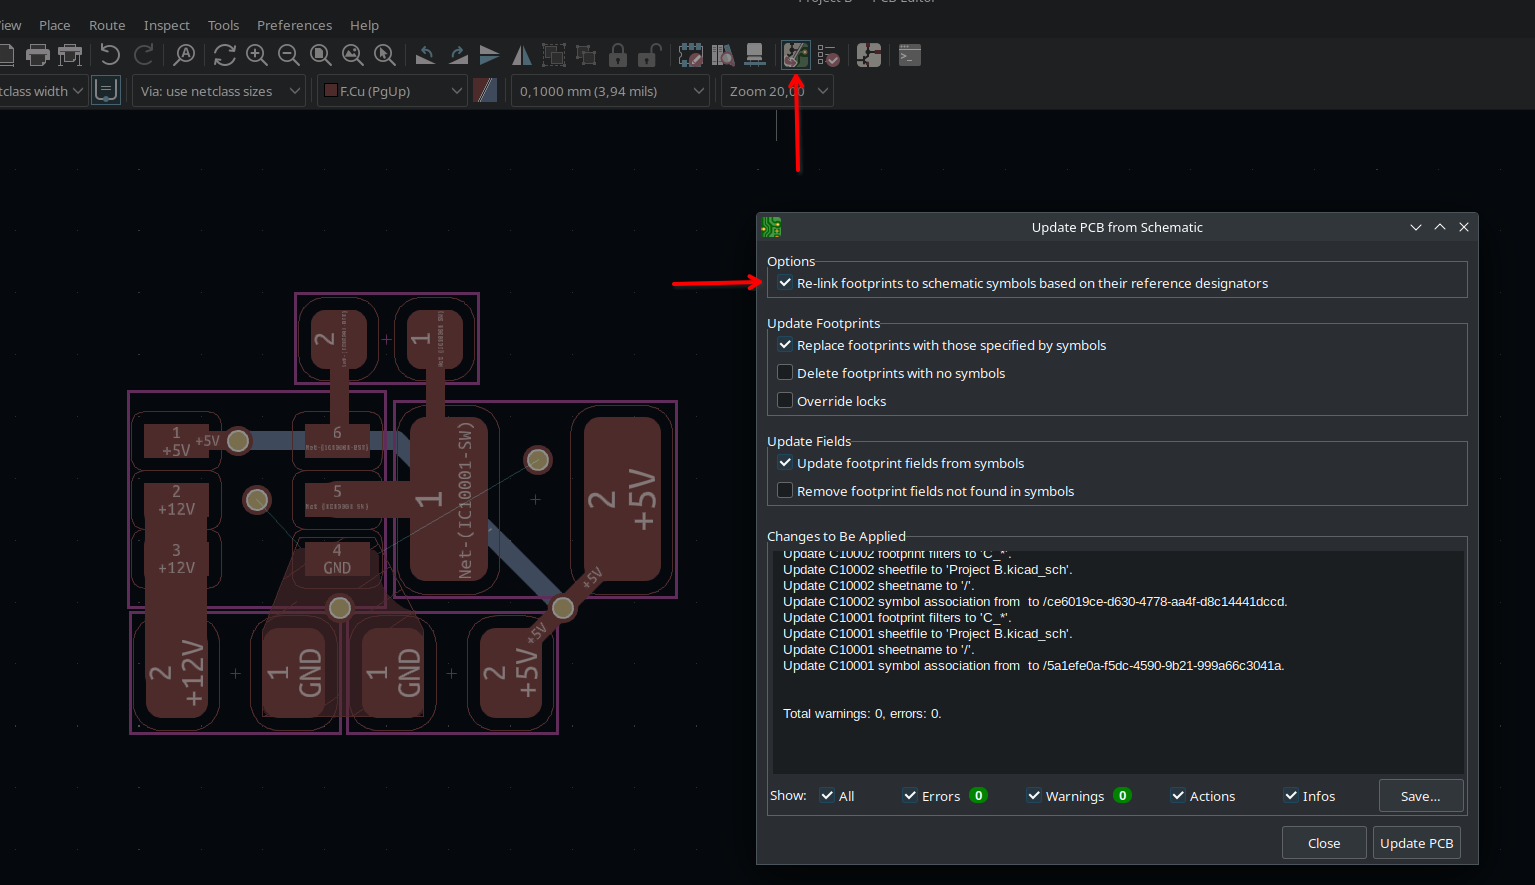Open the Inspect menu

[x=166, y=25]
